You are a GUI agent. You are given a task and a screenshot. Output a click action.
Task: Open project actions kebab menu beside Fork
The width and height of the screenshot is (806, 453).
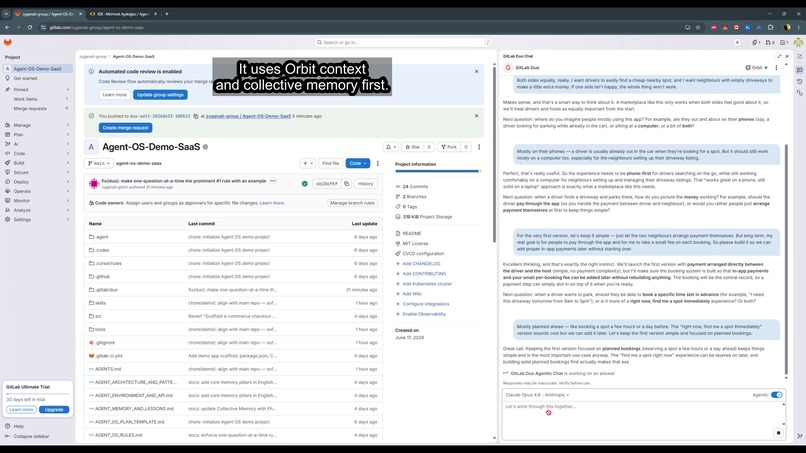(x=479, y=147)
